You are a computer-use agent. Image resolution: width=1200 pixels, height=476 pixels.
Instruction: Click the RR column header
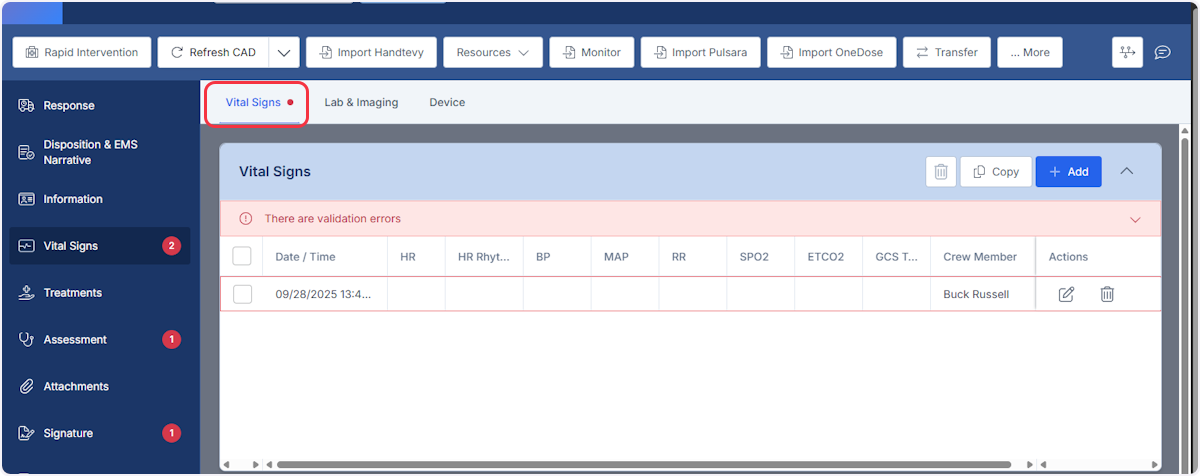693,257
